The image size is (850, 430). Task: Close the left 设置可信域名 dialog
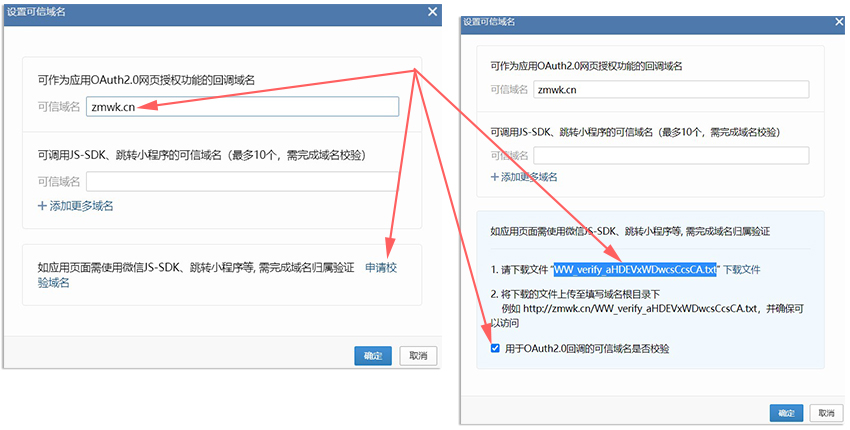tap(432, 12)
